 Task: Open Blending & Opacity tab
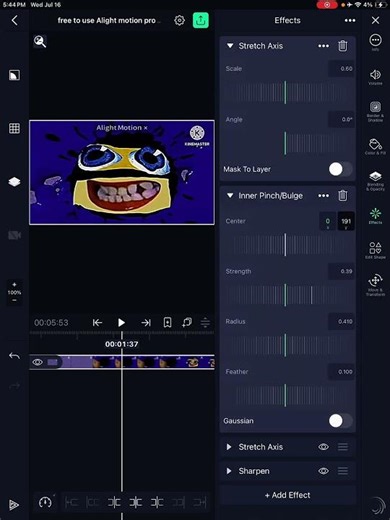point(375,181)
